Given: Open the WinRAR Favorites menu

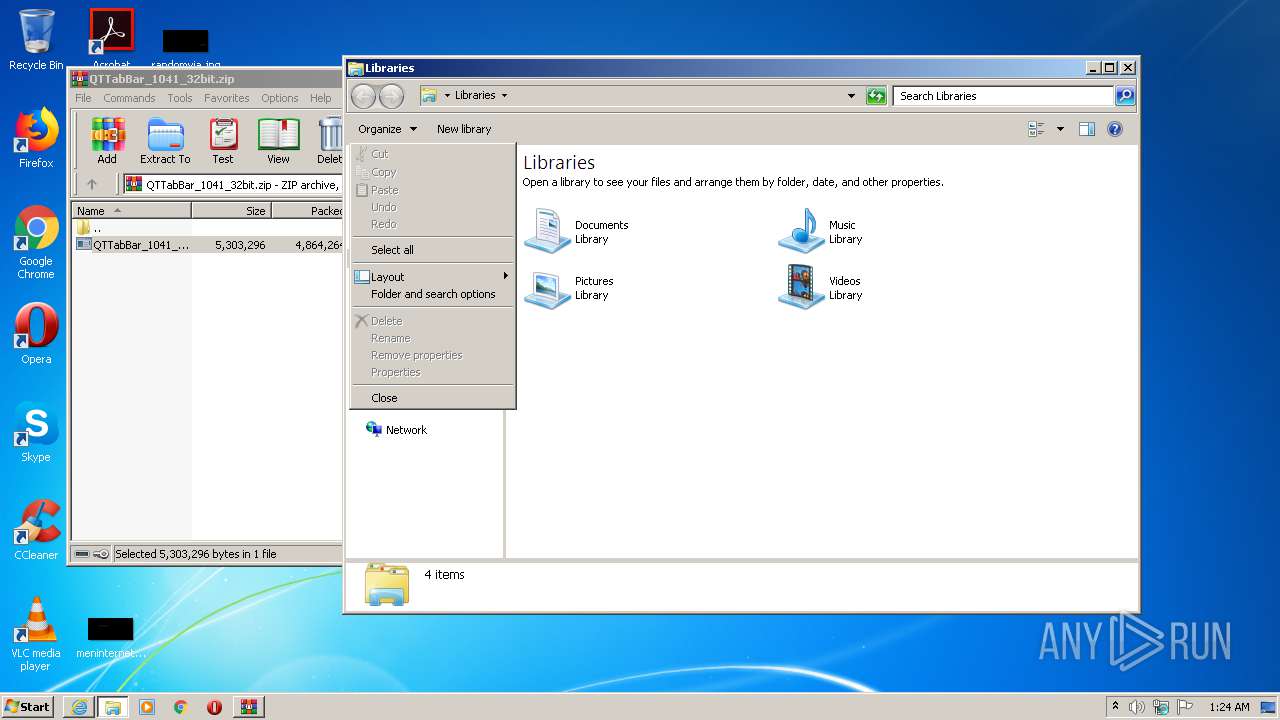Looking at the screenshot, I should pos(227,98).
